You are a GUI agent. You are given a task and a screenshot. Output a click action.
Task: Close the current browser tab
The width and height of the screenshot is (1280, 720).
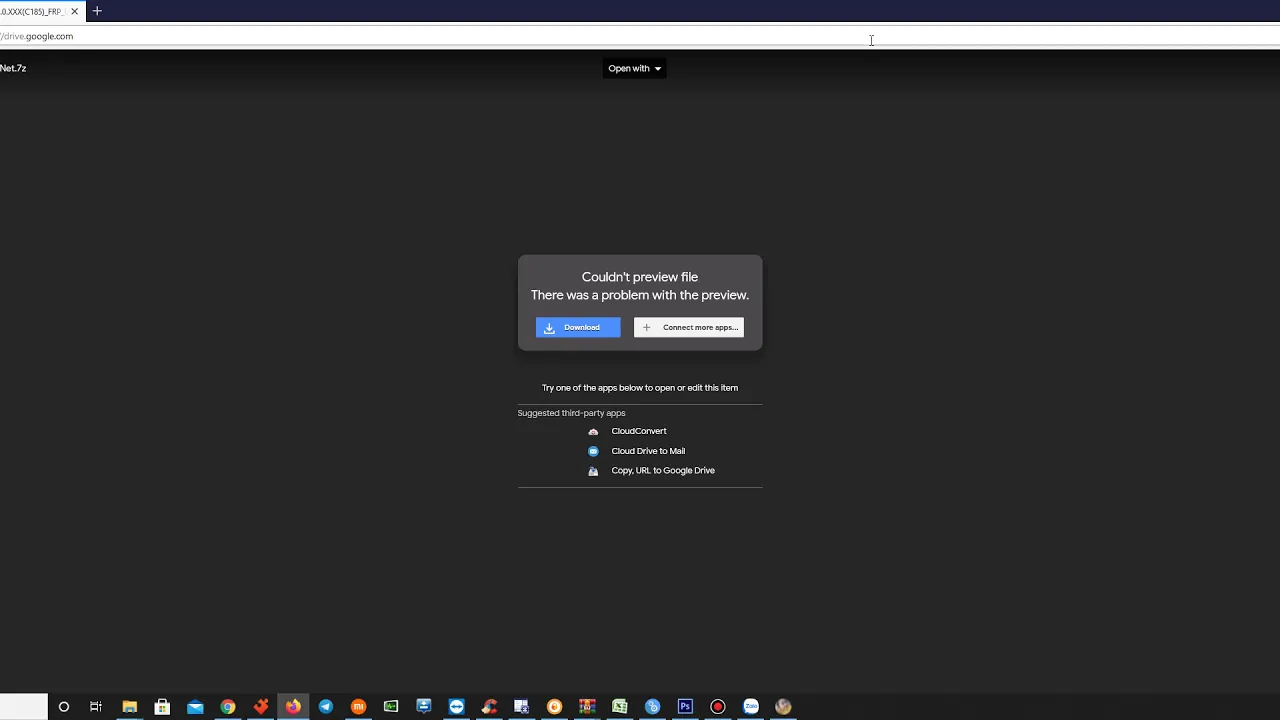point(74,11)
